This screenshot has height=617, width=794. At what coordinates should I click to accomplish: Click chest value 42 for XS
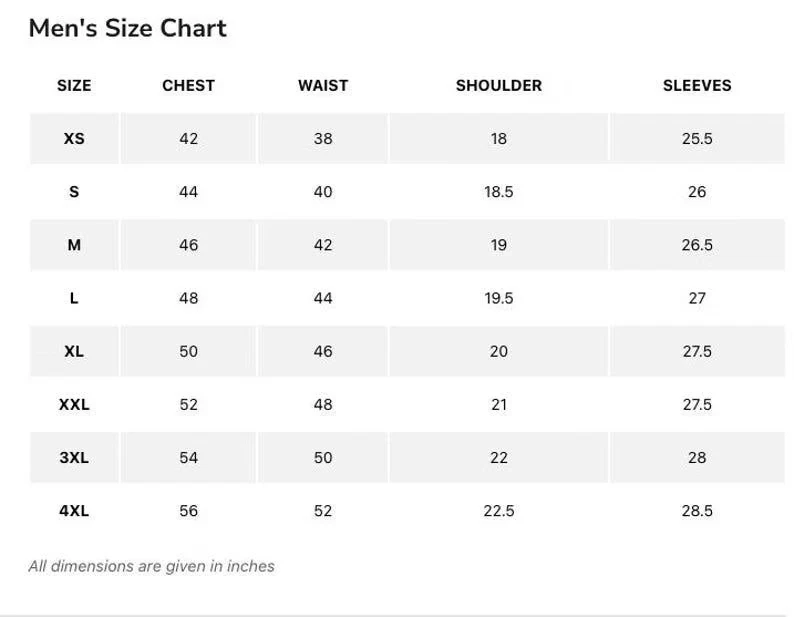(188, 139)
